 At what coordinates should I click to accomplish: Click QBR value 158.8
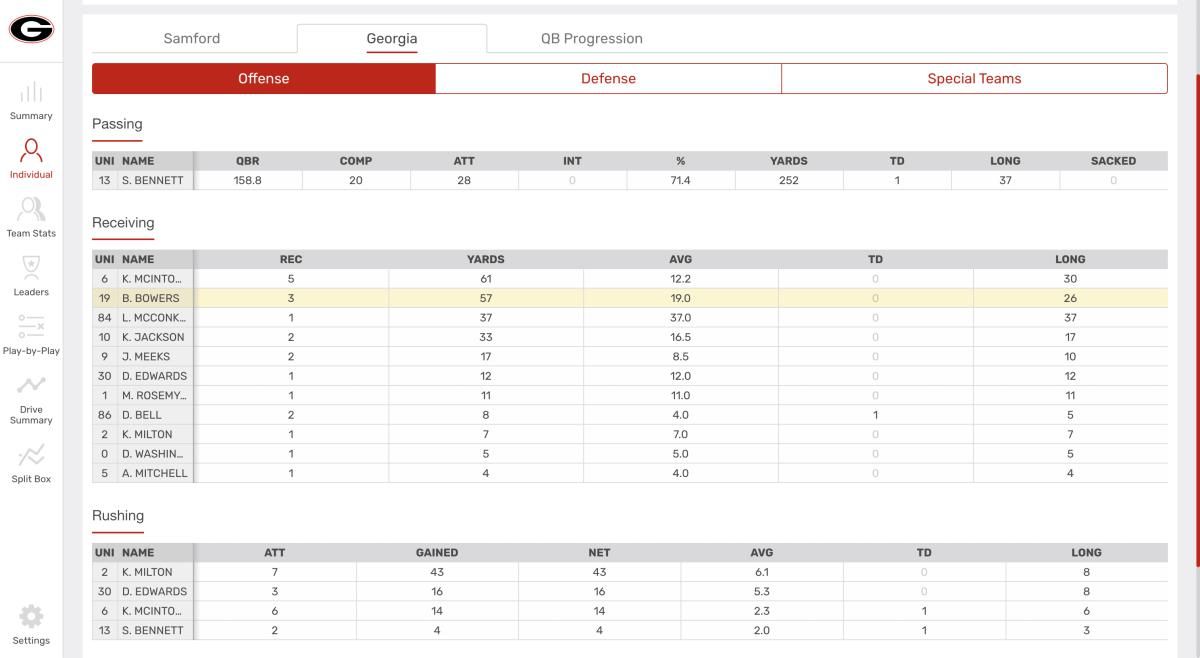pos(248,181)
